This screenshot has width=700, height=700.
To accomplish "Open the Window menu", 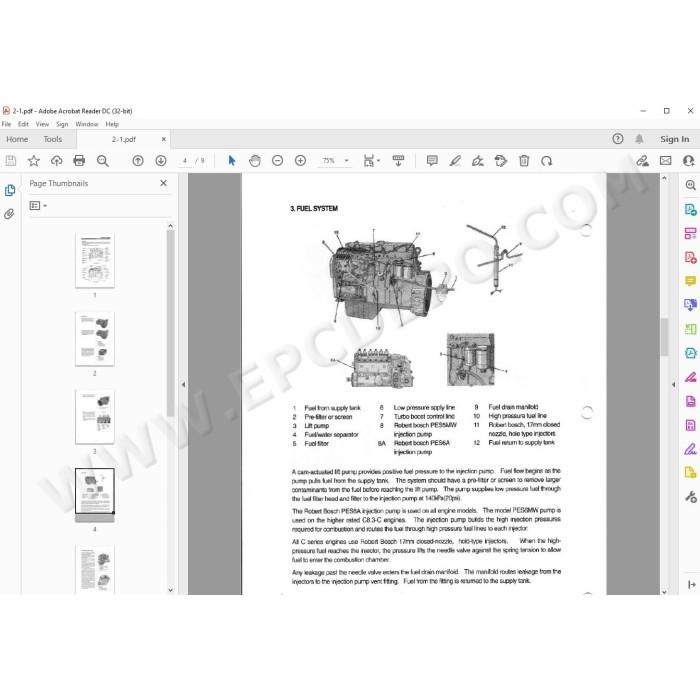I will tap(87, 124).
